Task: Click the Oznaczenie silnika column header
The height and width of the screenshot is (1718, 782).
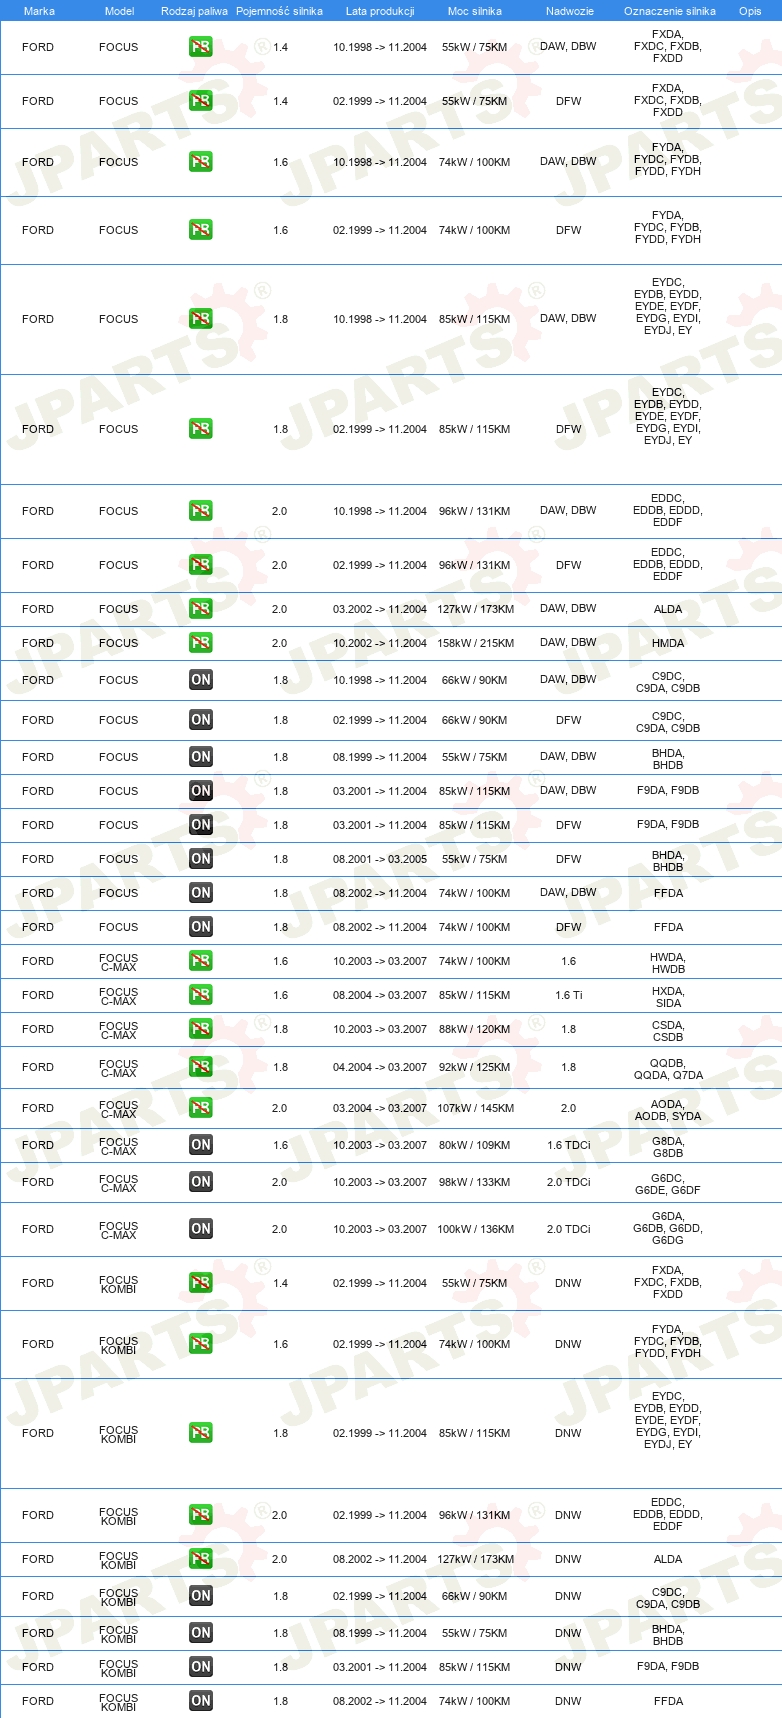Action: coord(670,11)
